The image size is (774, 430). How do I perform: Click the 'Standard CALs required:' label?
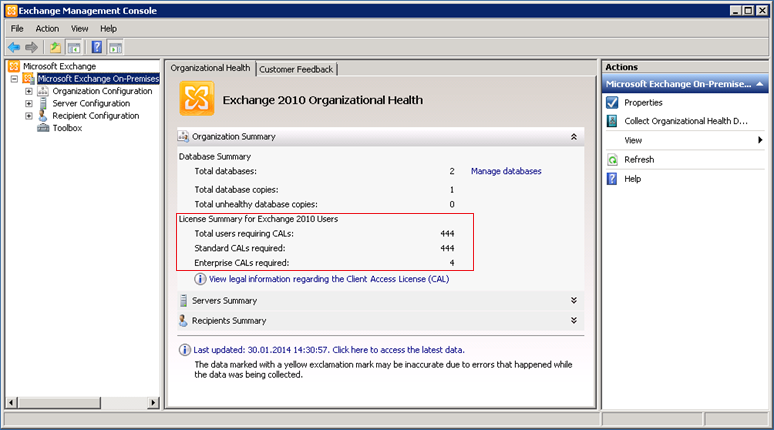pyautogui.click(x=239, y=248)
